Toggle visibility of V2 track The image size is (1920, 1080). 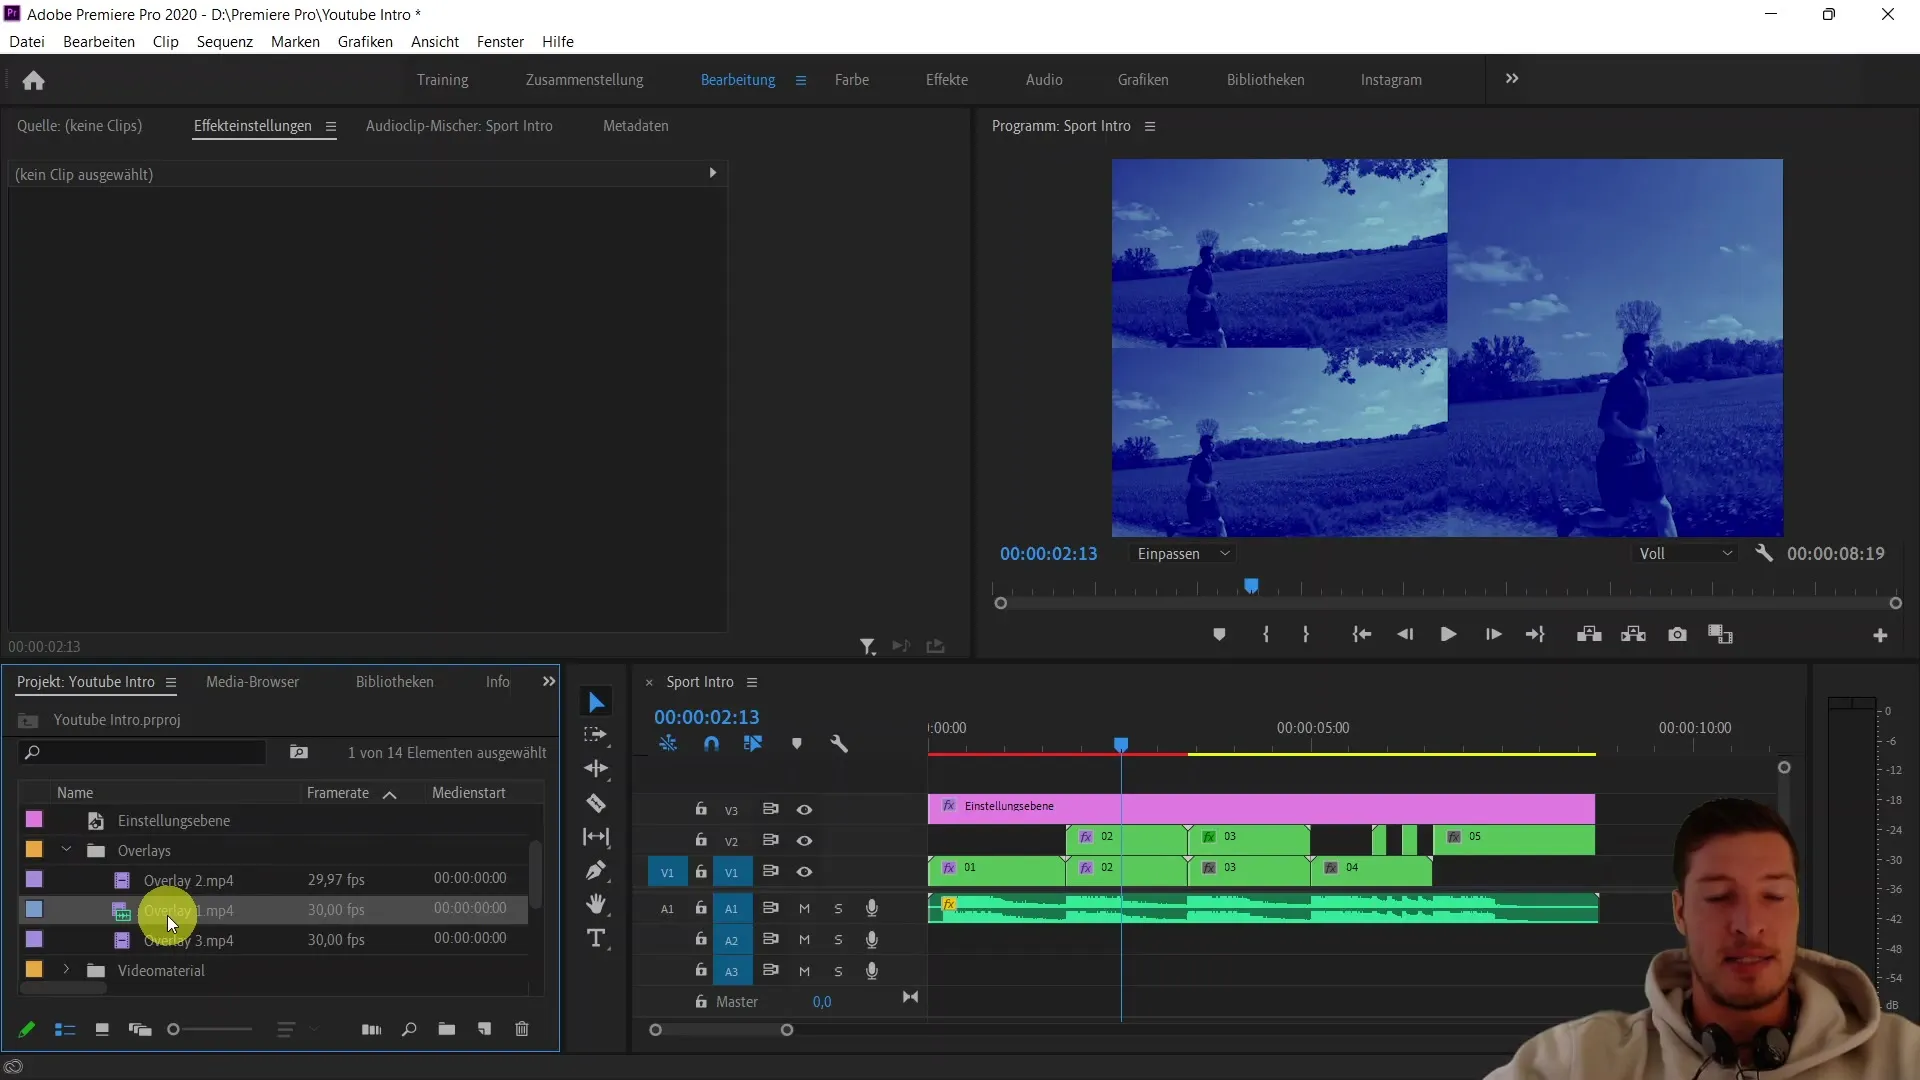pyautogui.click(x=804, y=840)
